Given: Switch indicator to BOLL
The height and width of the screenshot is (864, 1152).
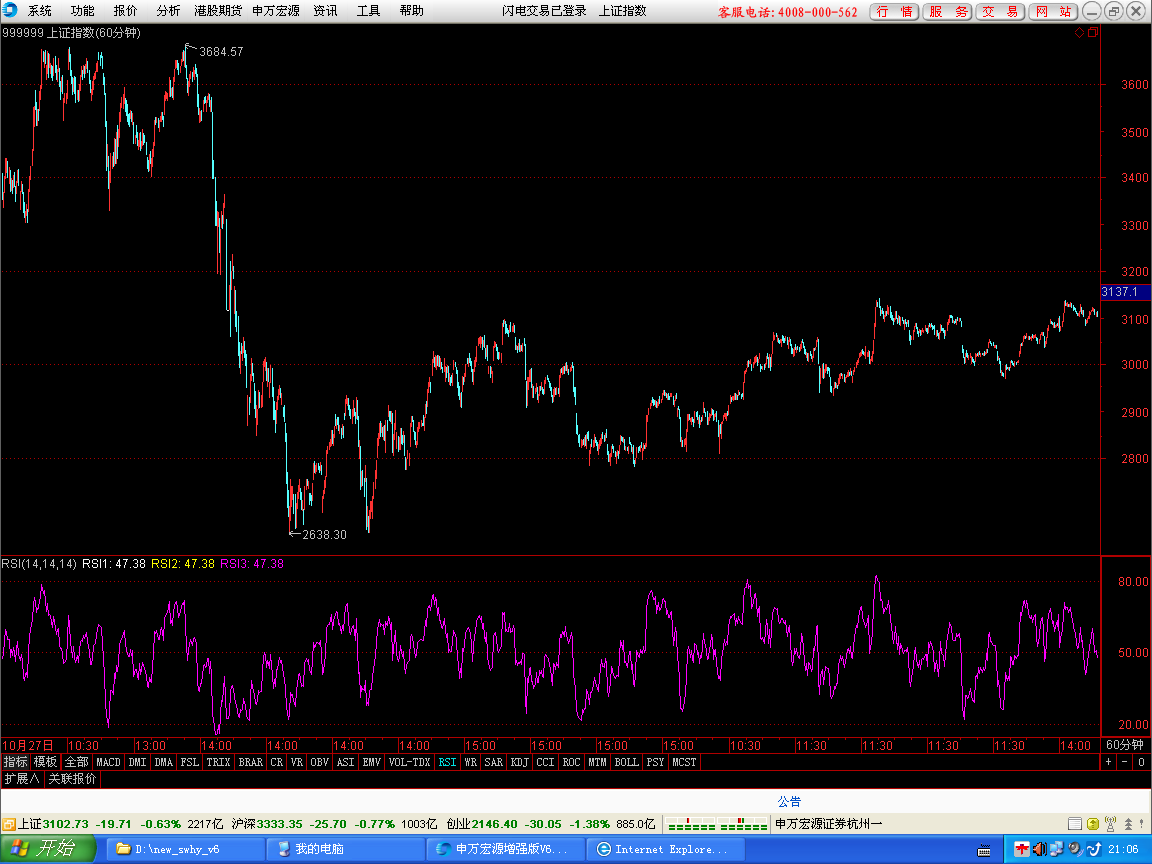Looking at the screenshot, I should (627, 762).
